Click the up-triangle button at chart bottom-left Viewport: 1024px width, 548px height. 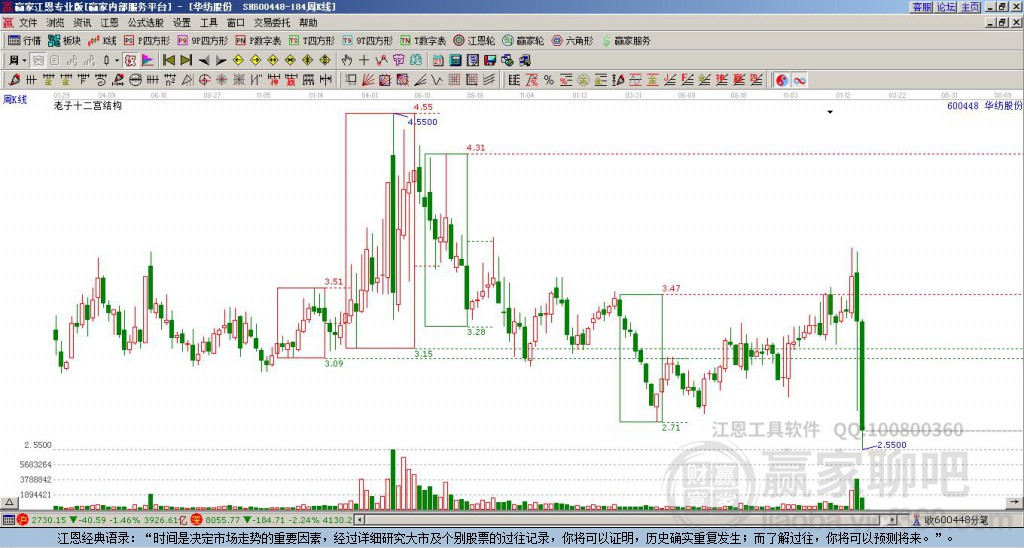[9, 502]
